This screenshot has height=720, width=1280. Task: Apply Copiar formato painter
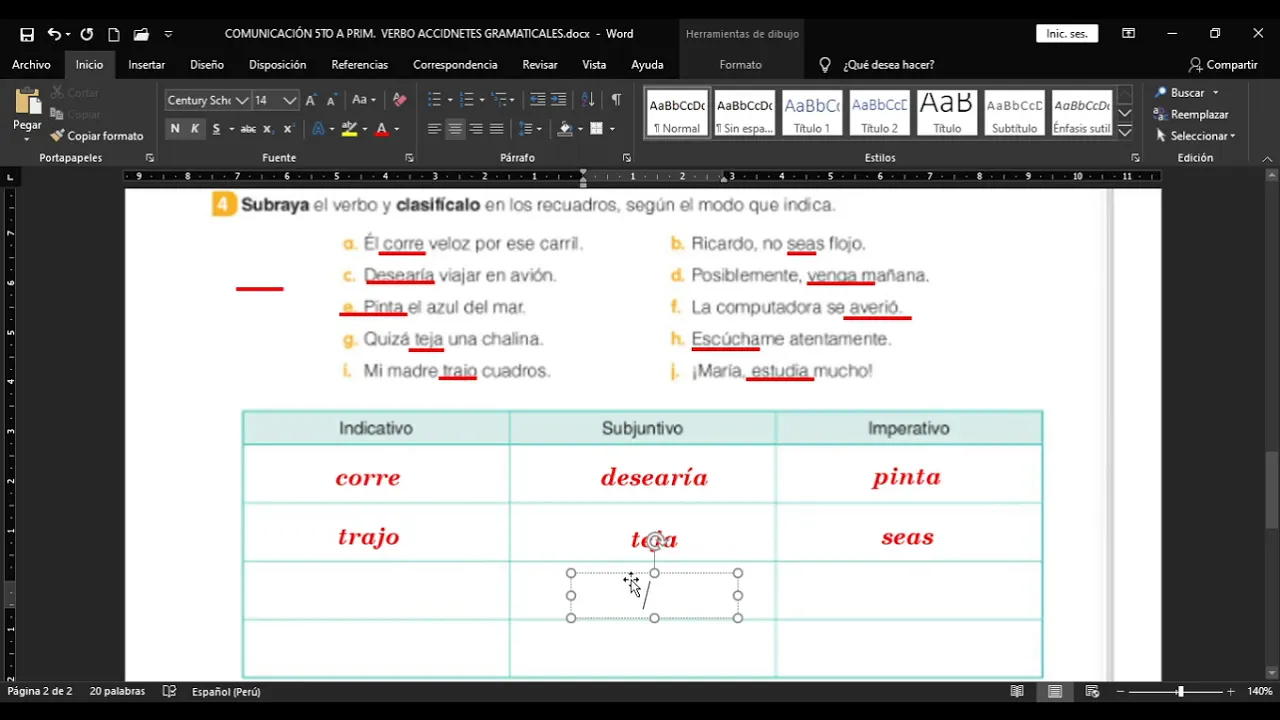[97, 136]
